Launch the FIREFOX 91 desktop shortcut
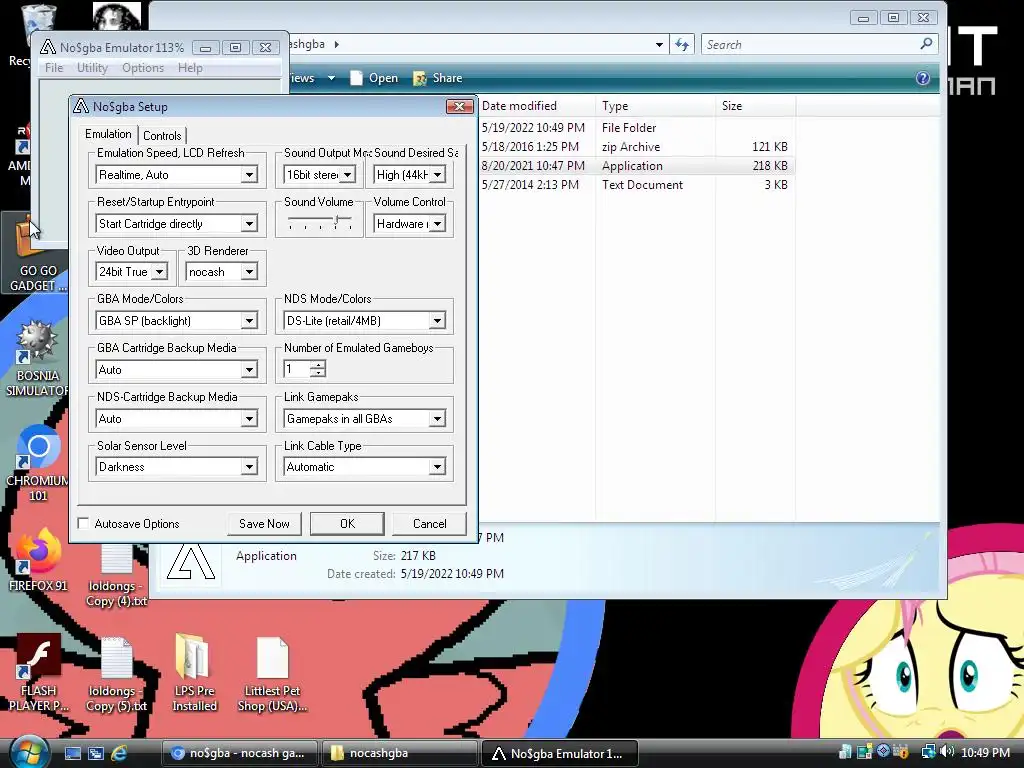 [37, 560]
